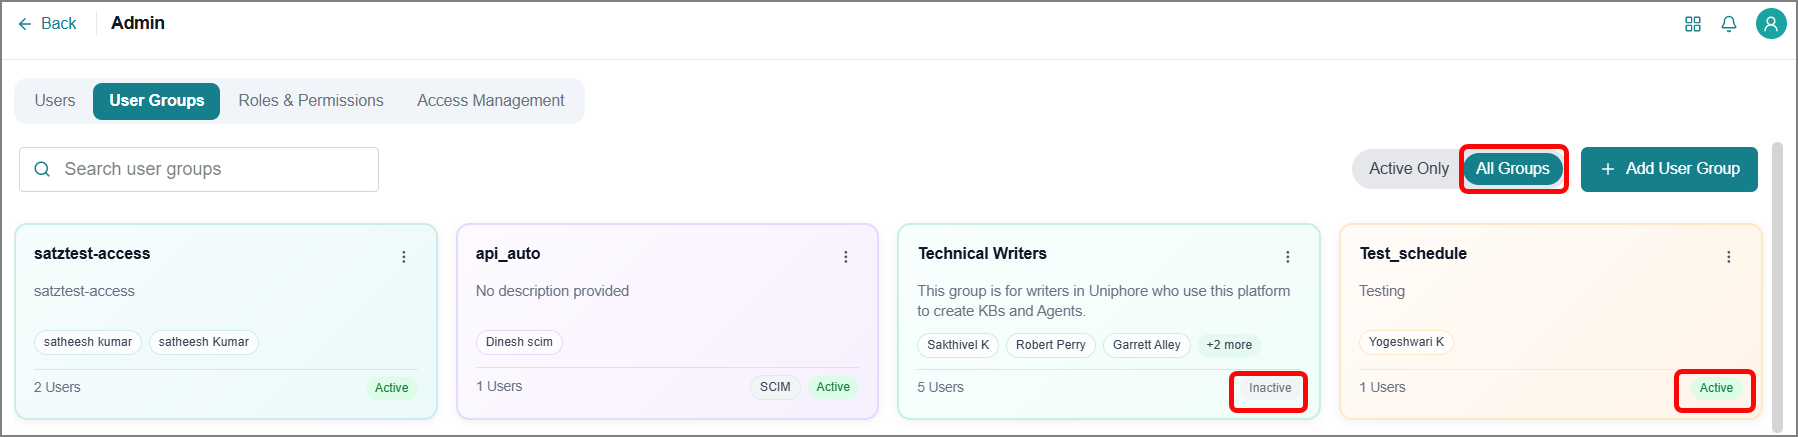The image size is (1798, 437).
Task: Show All Groups in the filter toggle
Action: pyautogui.click(x=1513, y=169)
